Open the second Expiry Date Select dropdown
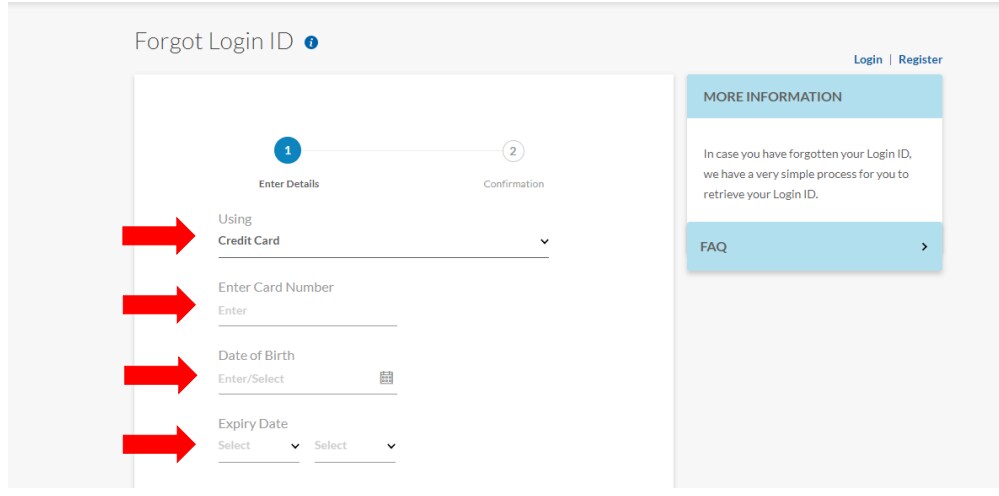The width and height of the screenshot is (999, 496). (355, 446)
